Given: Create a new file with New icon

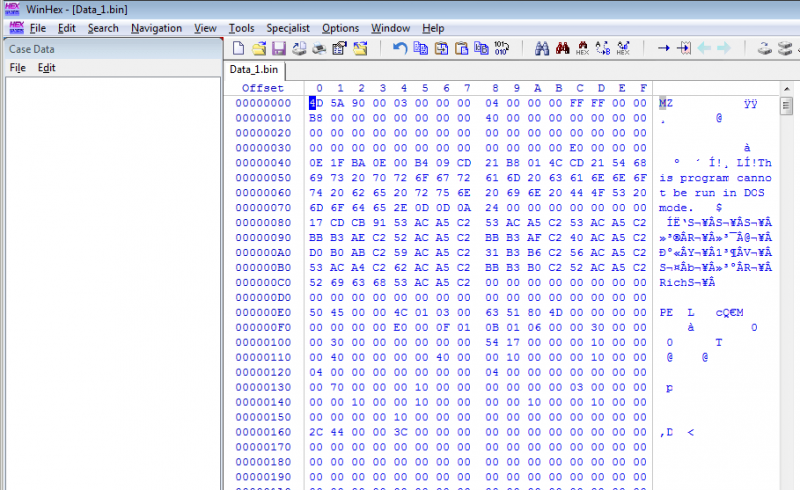Looking at the screenshot, I should click(x=238, y=48).
